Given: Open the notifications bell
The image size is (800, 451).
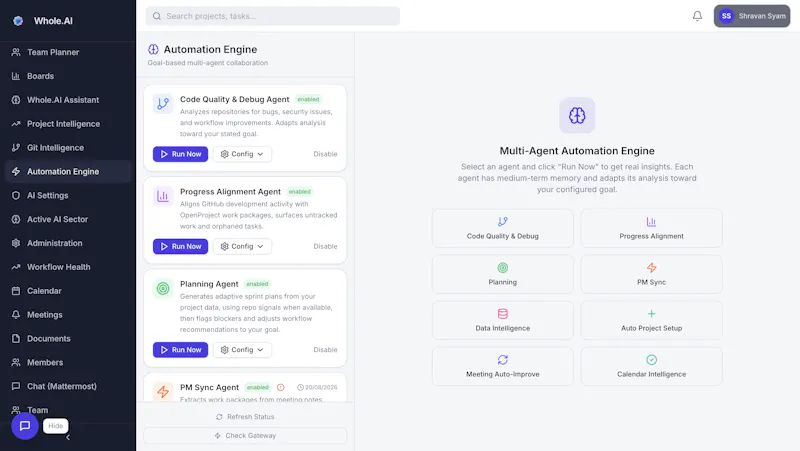Looking at the screenshot, I should point(697,16).
